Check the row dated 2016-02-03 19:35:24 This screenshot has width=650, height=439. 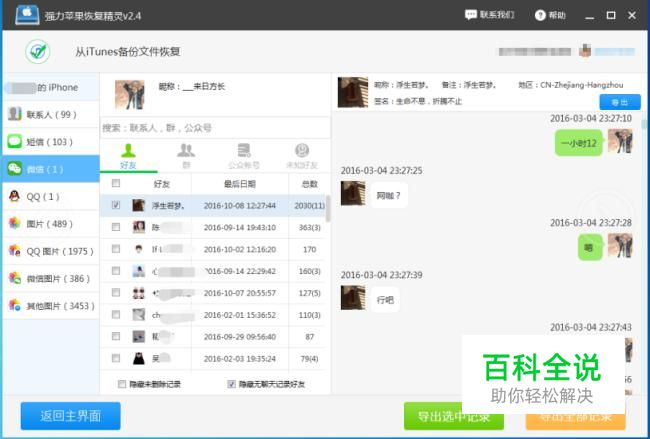[x=116, y=358]
